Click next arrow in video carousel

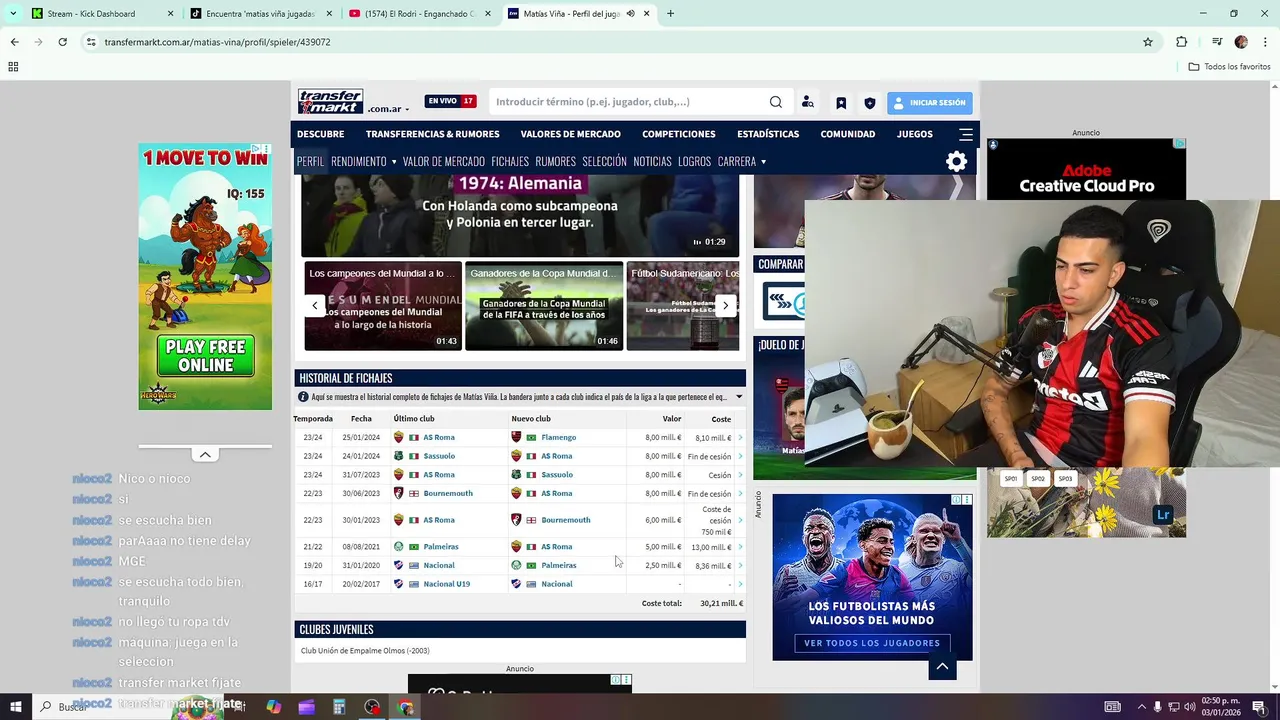(725, 305)
